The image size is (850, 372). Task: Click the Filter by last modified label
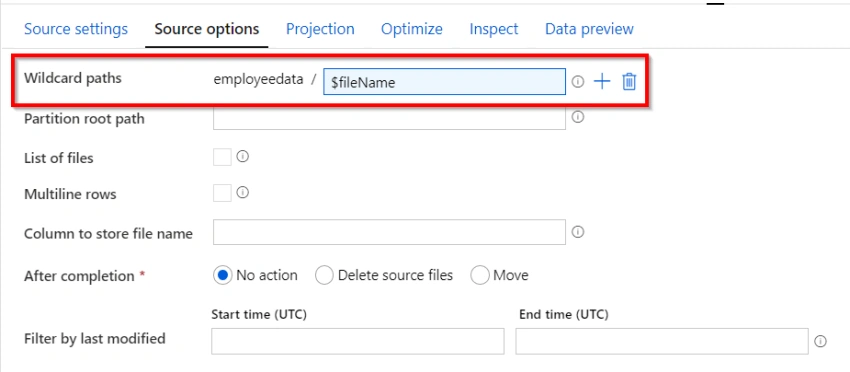[x=95, y=339]
